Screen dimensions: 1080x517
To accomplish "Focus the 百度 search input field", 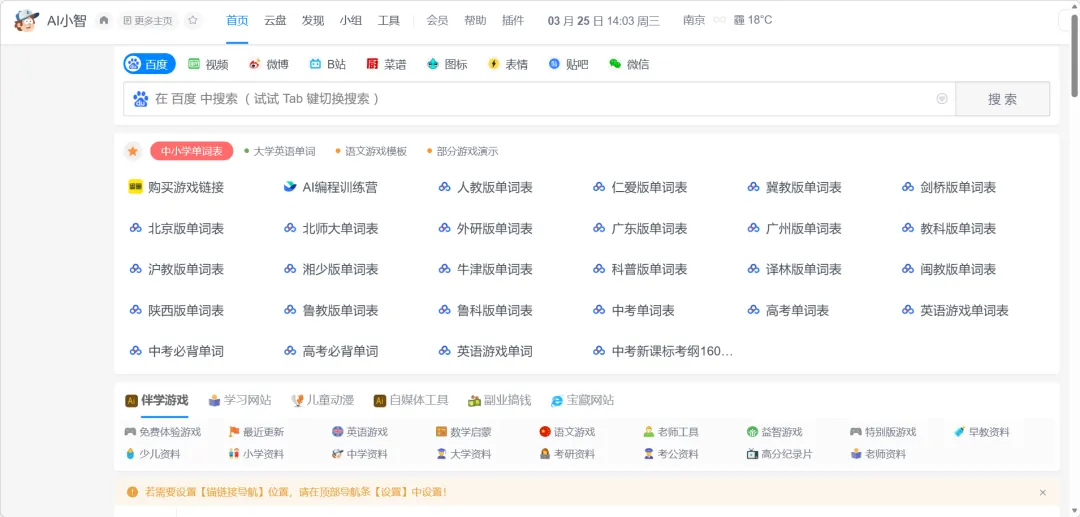I will 539,99.
